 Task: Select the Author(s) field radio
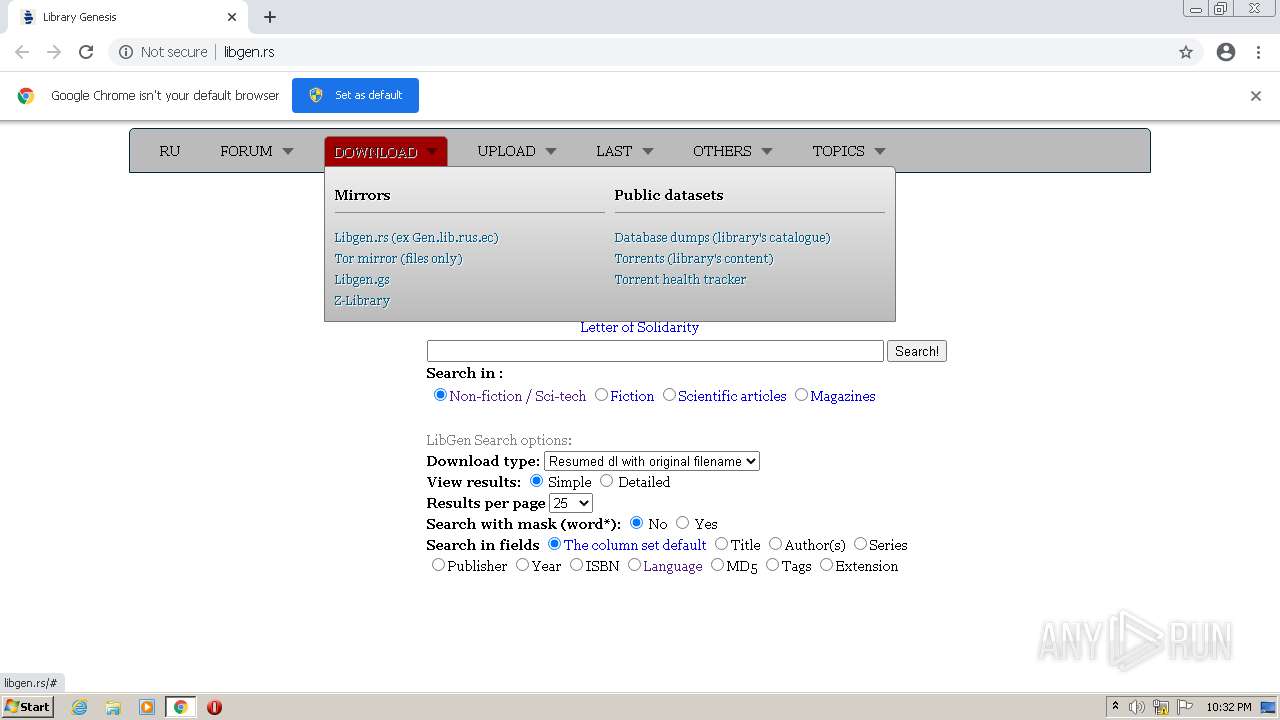click(x=775, y=544)
